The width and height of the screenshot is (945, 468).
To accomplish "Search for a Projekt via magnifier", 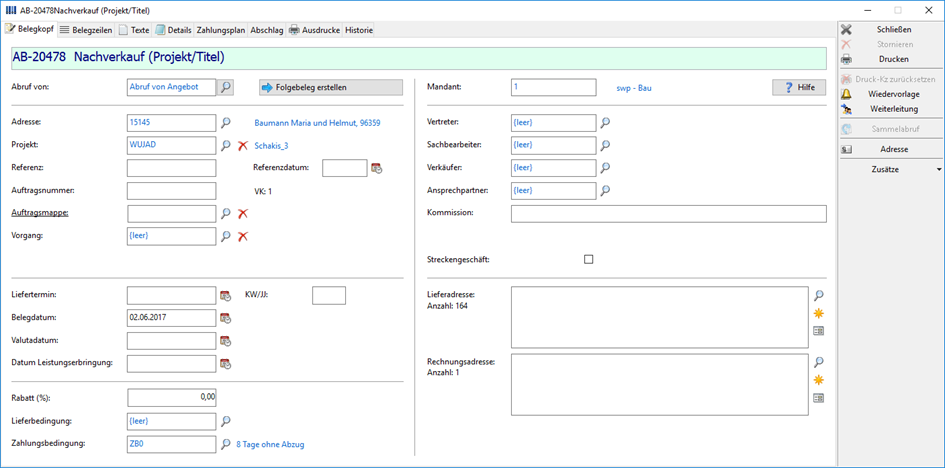I will coord(225,145).
